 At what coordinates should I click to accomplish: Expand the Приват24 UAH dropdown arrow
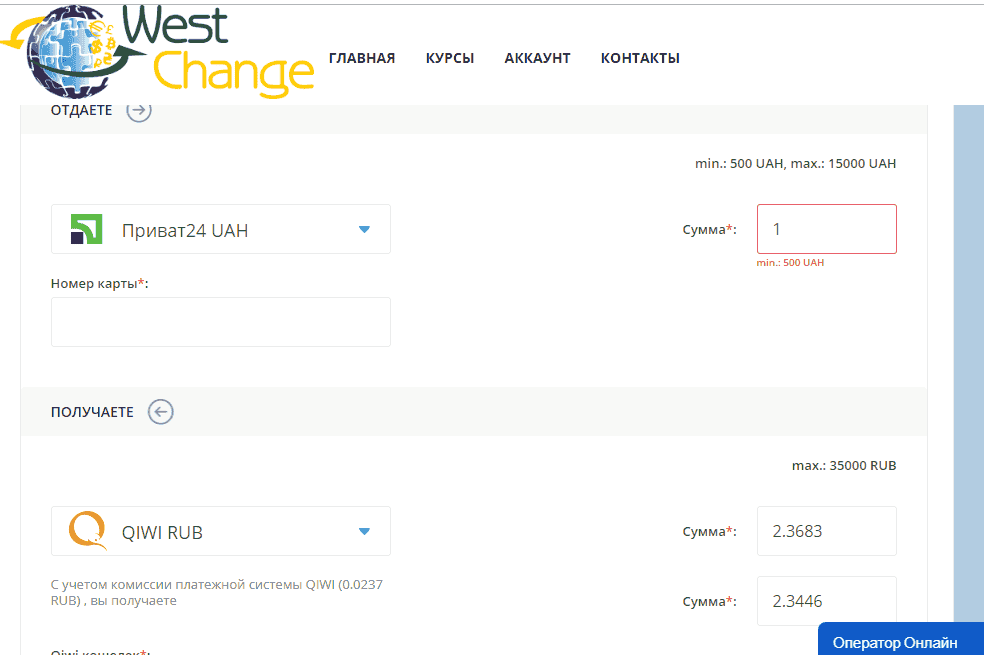[364, 230]
